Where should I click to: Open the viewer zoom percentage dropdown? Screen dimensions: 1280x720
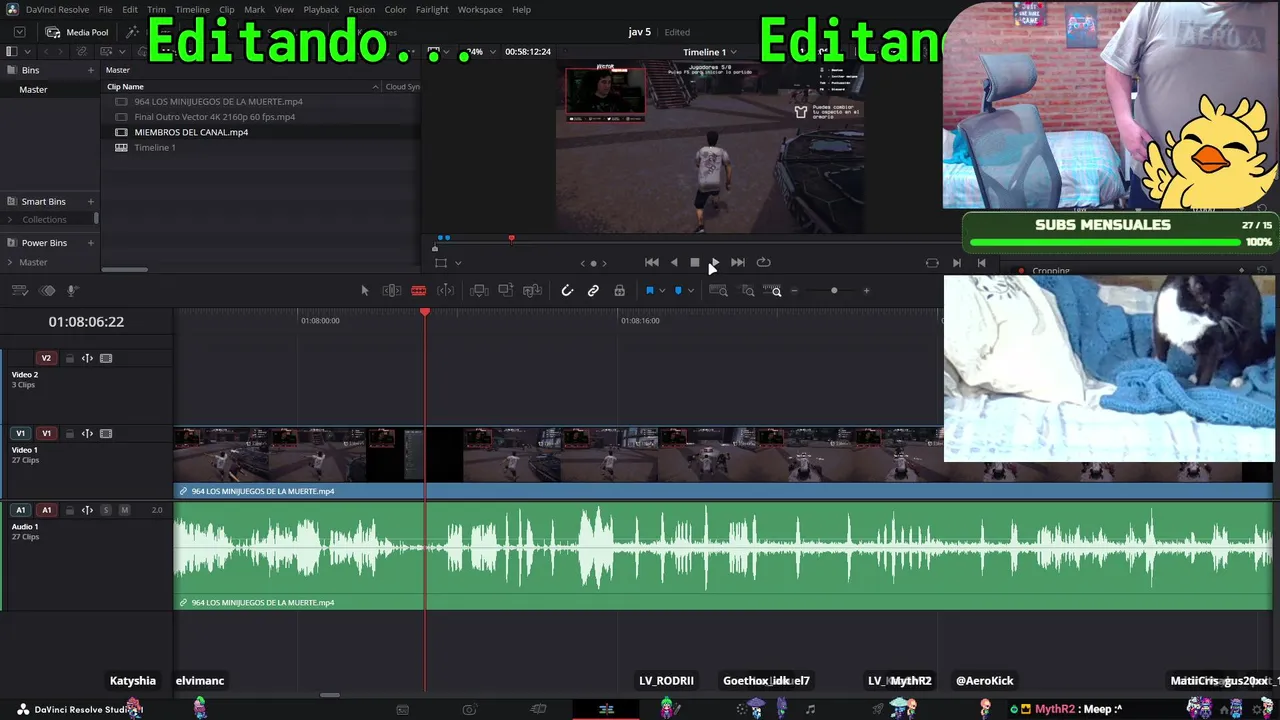click(493, 52)
